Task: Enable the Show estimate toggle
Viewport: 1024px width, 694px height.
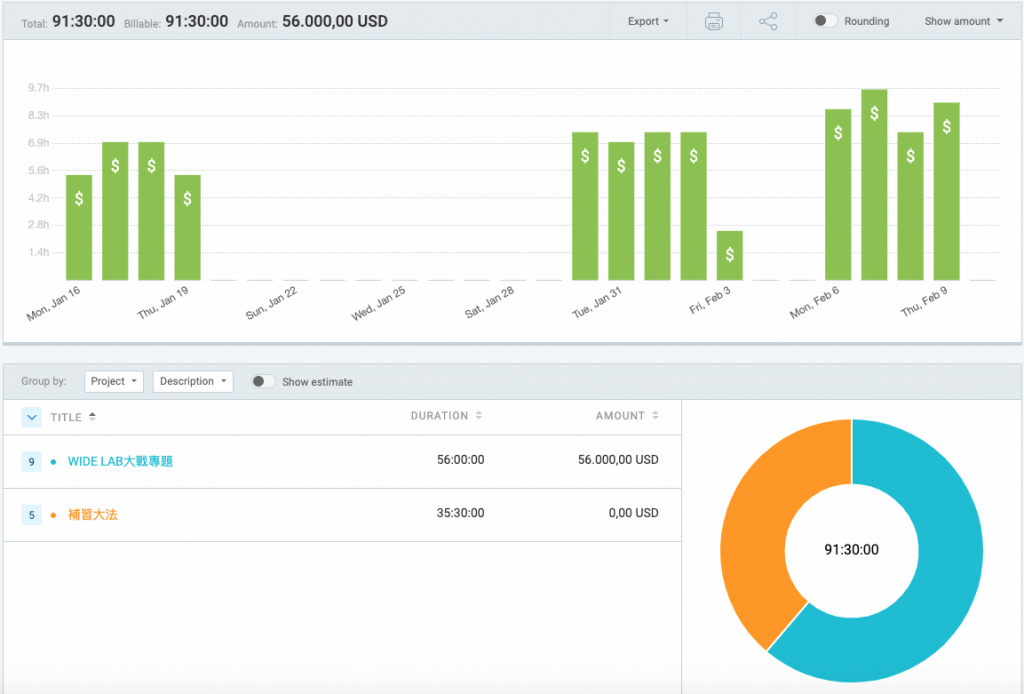Action: [x=263, y=381]
